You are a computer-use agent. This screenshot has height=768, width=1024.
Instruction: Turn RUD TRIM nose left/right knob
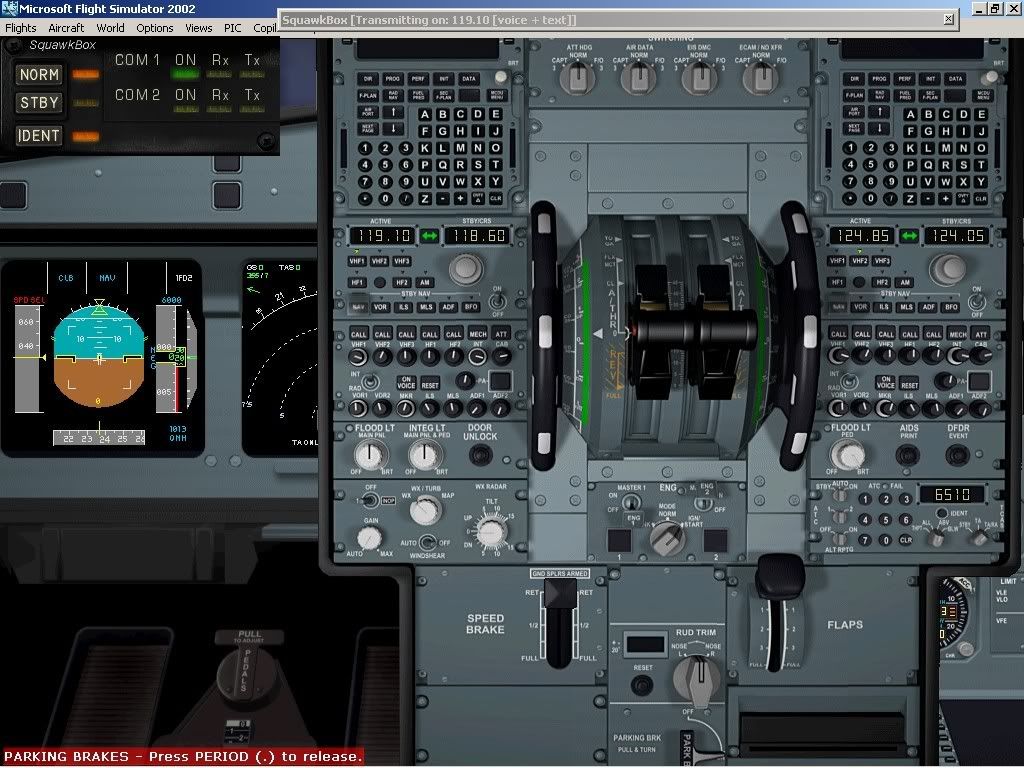pyautogui.click(x=697, y=678)
